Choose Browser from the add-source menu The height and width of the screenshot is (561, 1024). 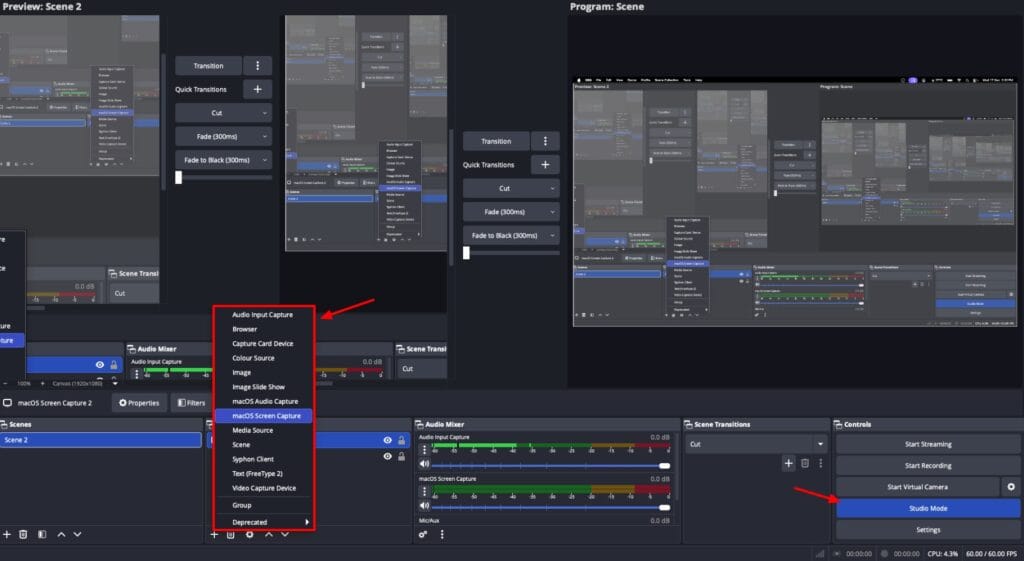pos(245,329)
